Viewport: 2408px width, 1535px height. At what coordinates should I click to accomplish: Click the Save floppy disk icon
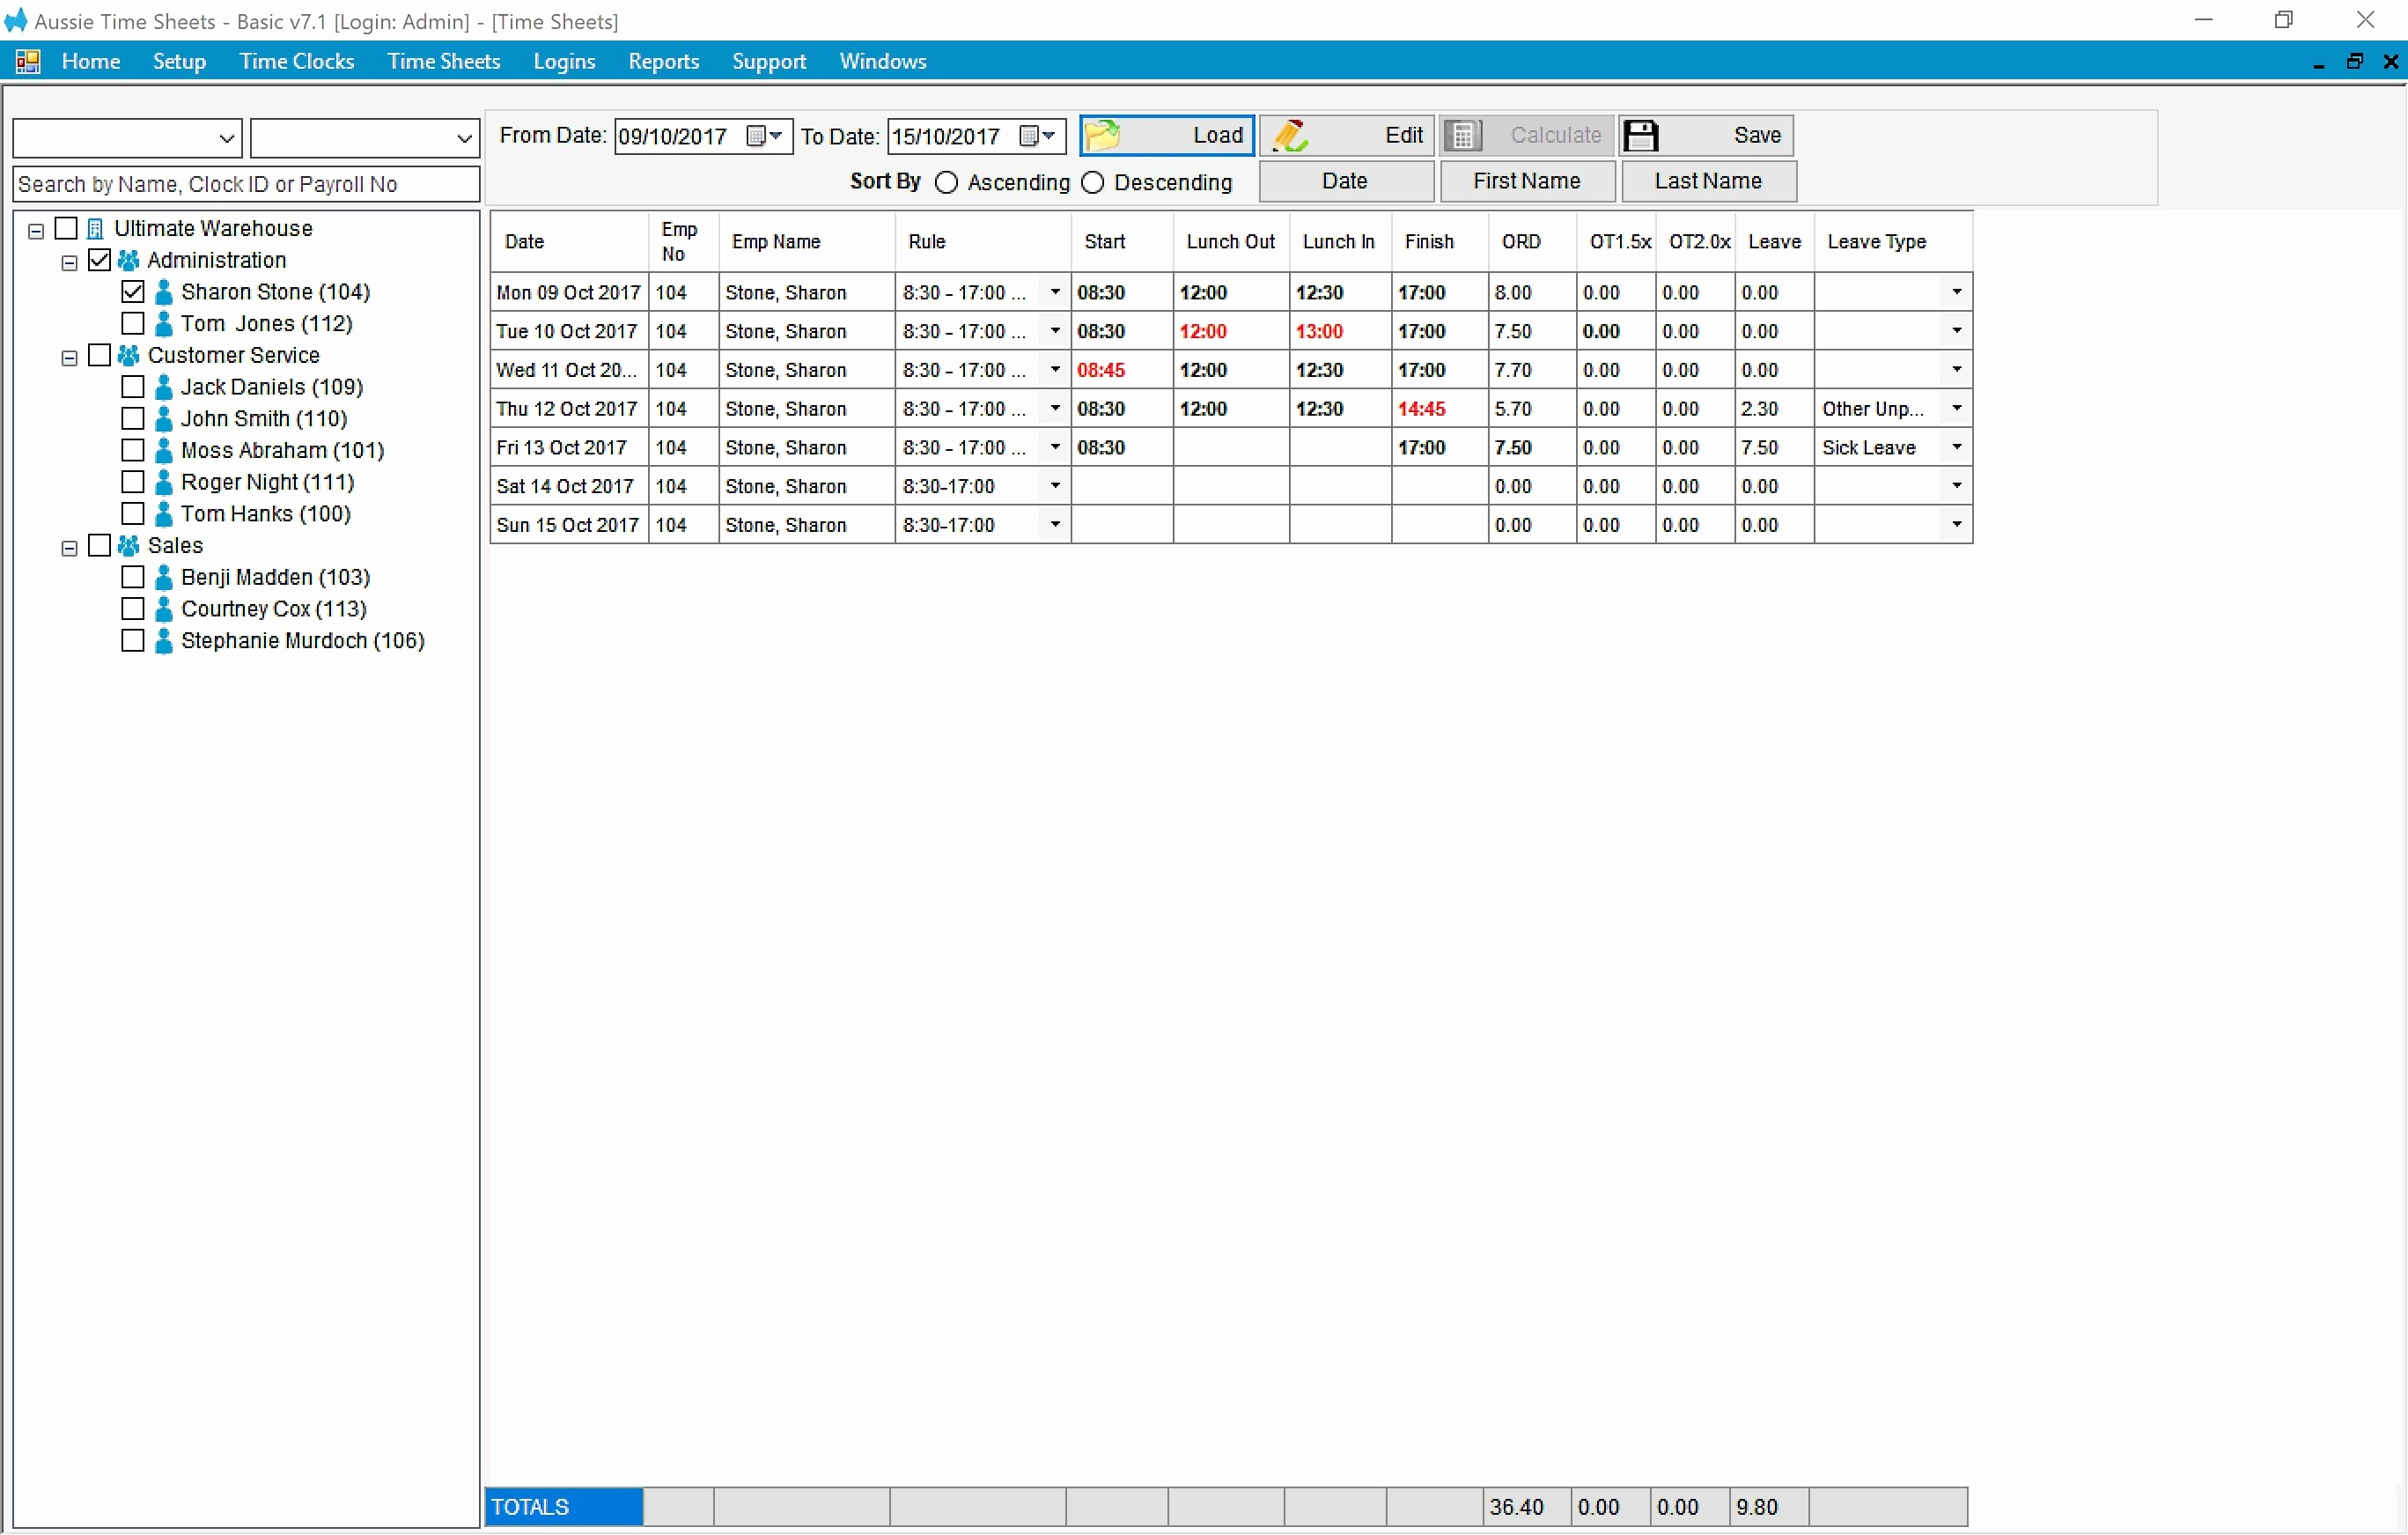1641,135
